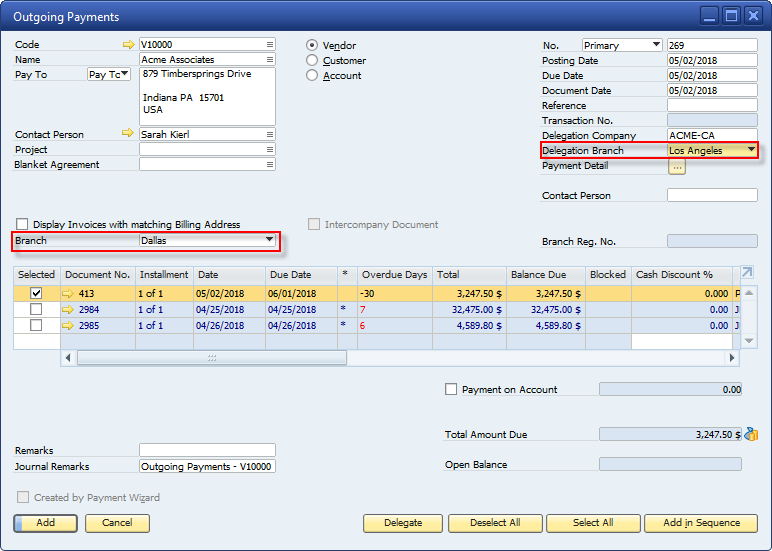Open document 2984 via its link arrow
Image resolution: width=772 pixels, height=551 pixels.
68,310
